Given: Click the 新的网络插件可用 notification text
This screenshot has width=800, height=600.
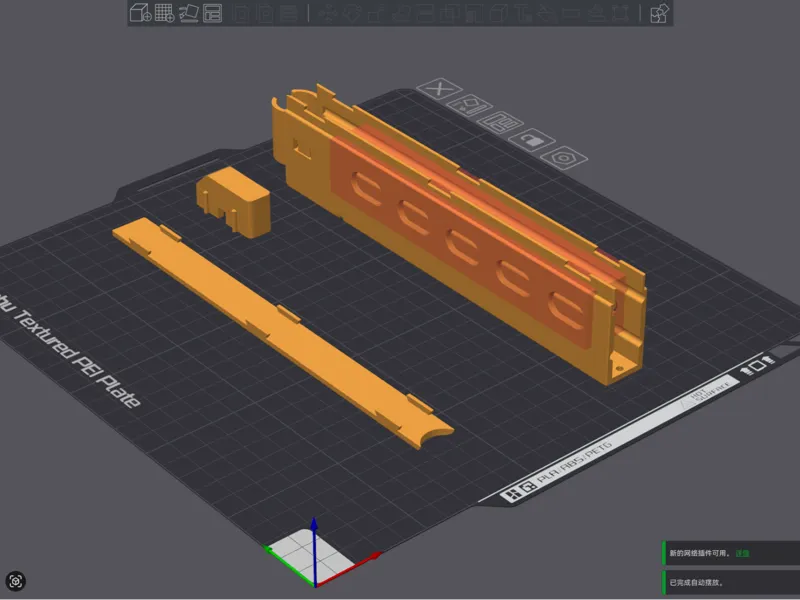Looking at the screenshot, I should [x=699, y=553].
